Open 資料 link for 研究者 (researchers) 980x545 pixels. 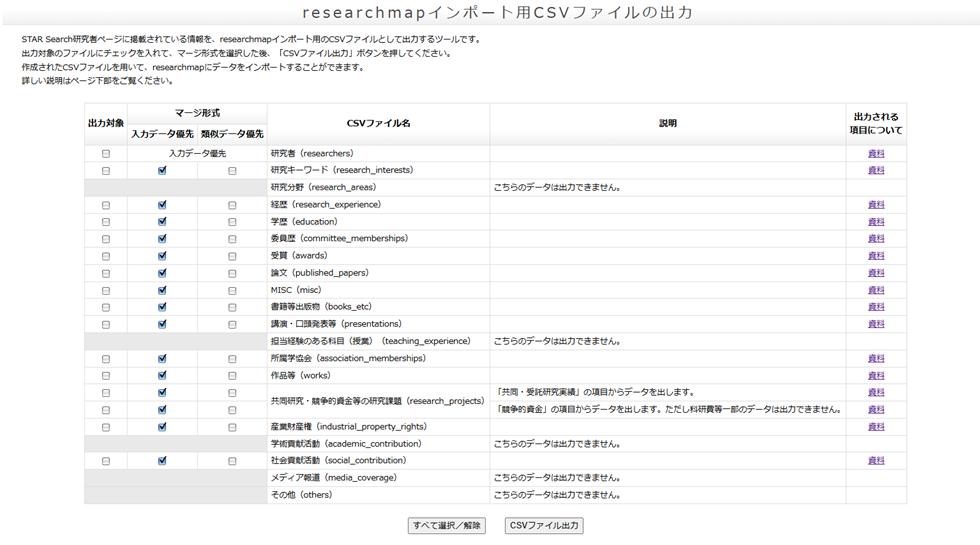pyautogui.click(x=876, y=154)
